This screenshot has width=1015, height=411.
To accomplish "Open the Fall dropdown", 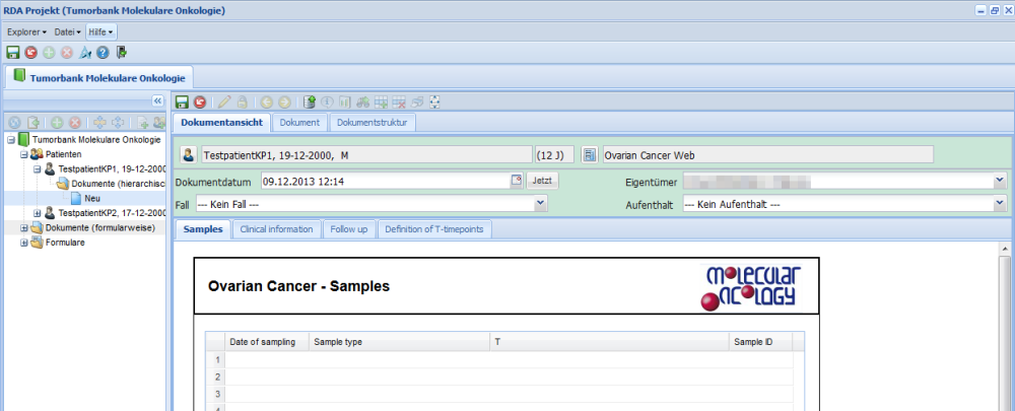I will [541, 204].
